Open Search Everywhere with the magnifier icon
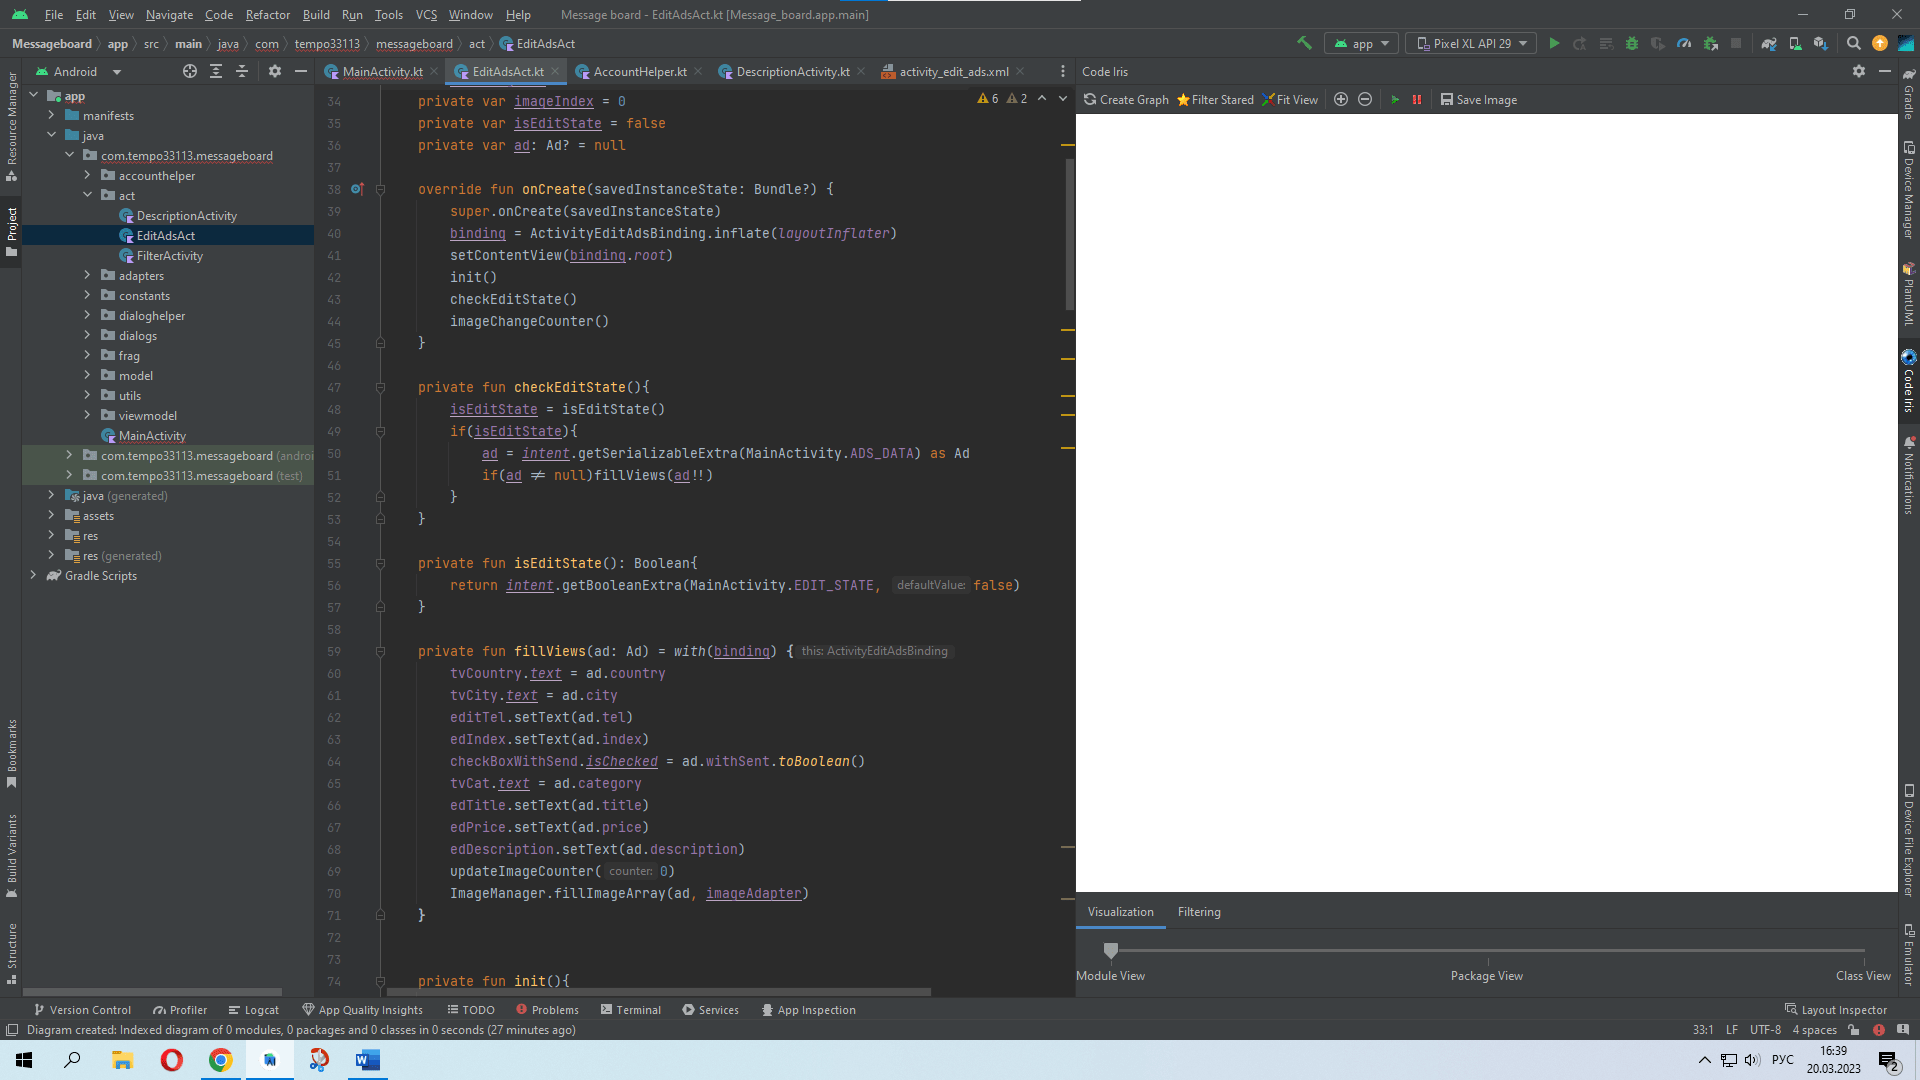Screen dimensions: 1920x1080 (x=1854, y=44)
